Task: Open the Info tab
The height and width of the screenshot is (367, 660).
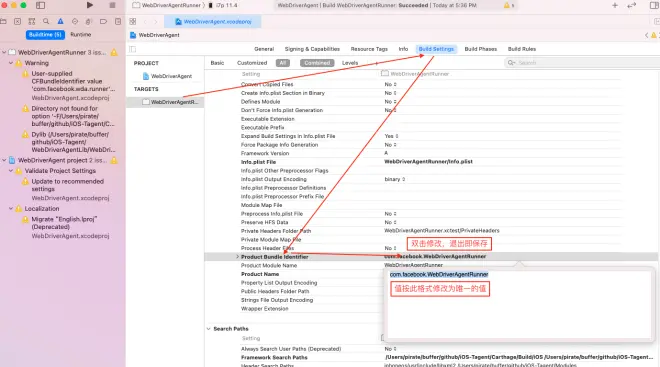Action: pos(403,49)
